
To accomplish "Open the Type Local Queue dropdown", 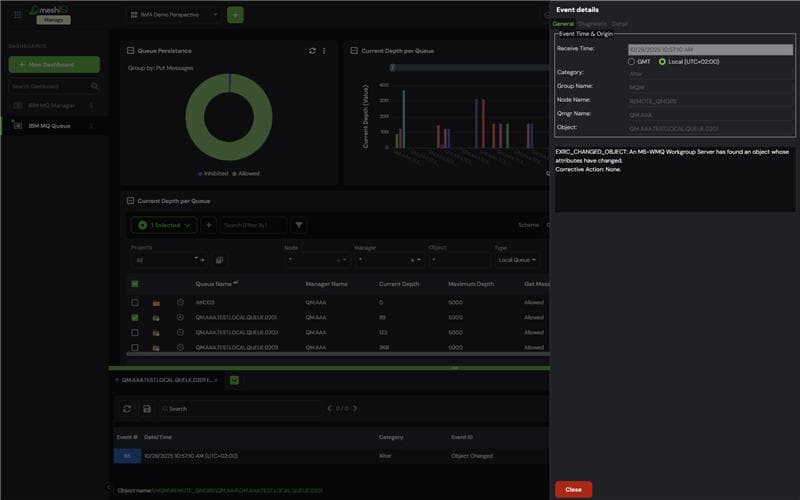I will 518,260.
